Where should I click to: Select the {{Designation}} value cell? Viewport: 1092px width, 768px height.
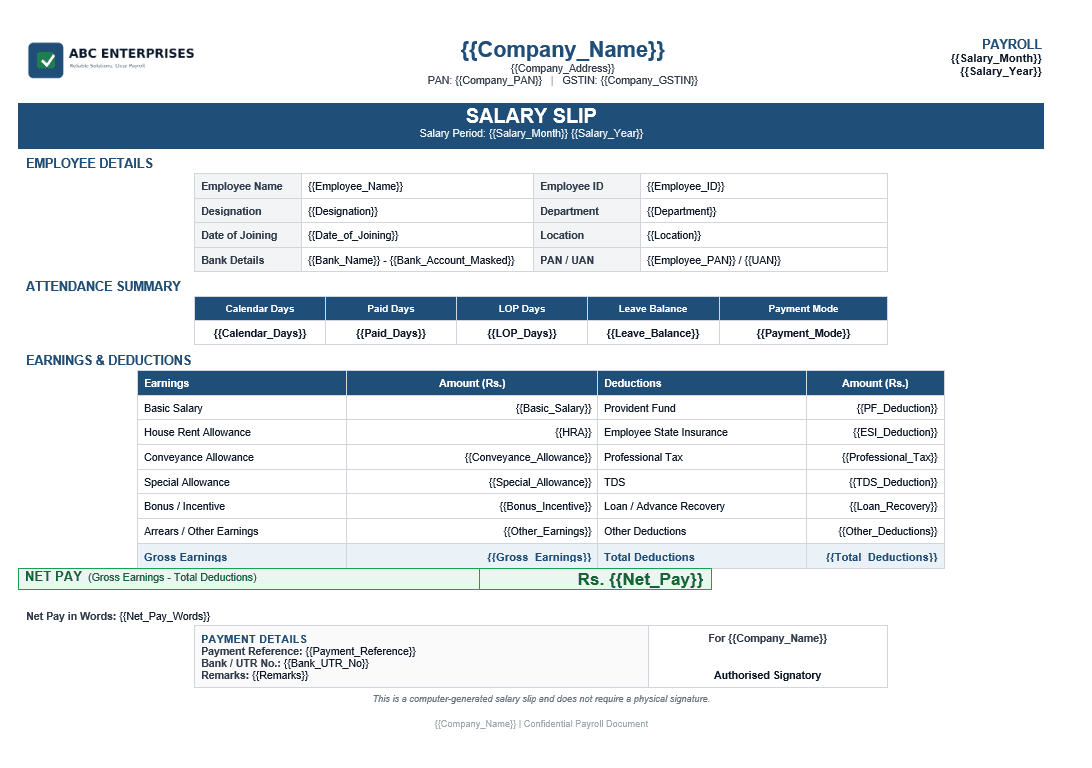(x=417, y=211)
